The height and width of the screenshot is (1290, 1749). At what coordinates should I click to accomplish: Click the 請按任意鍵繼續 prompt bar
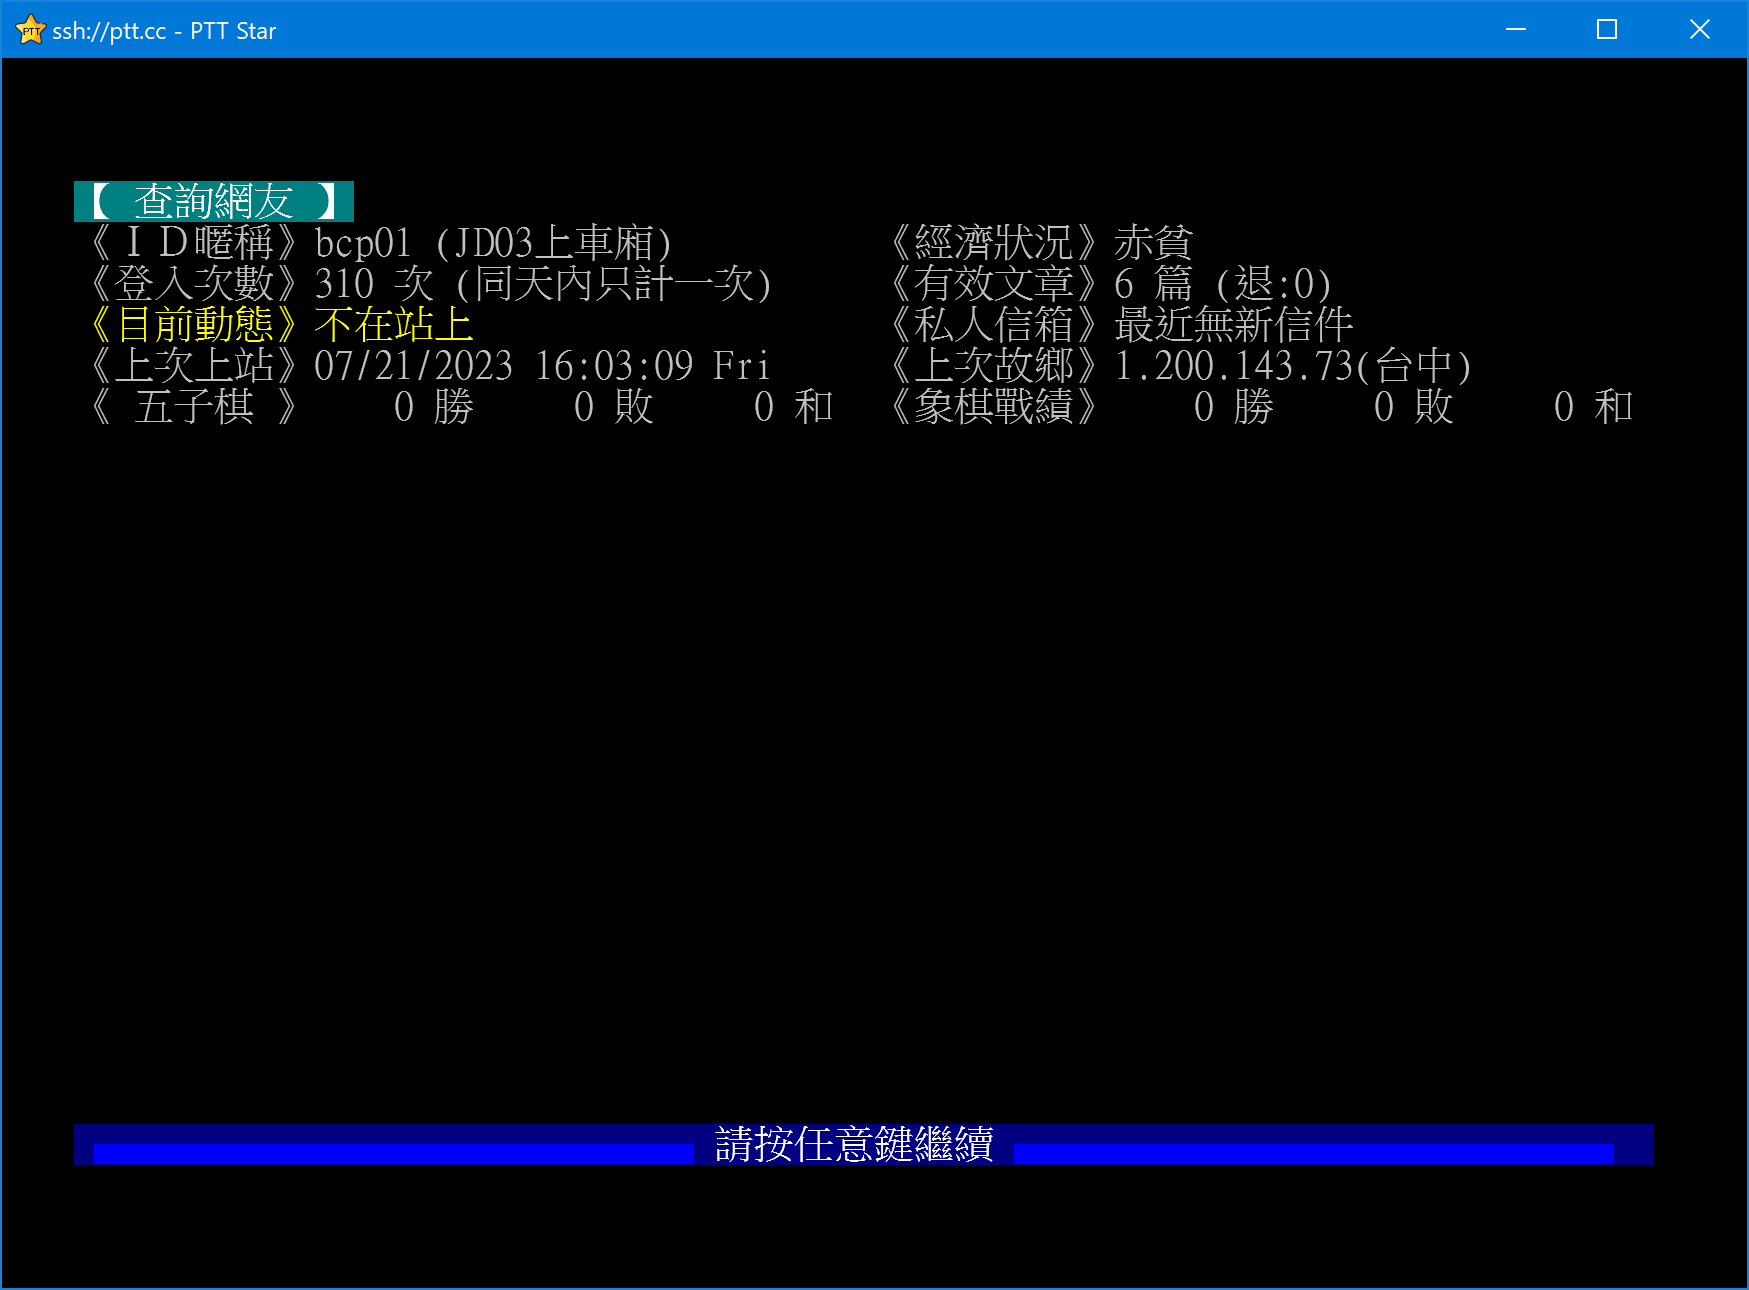point(854,1144)
